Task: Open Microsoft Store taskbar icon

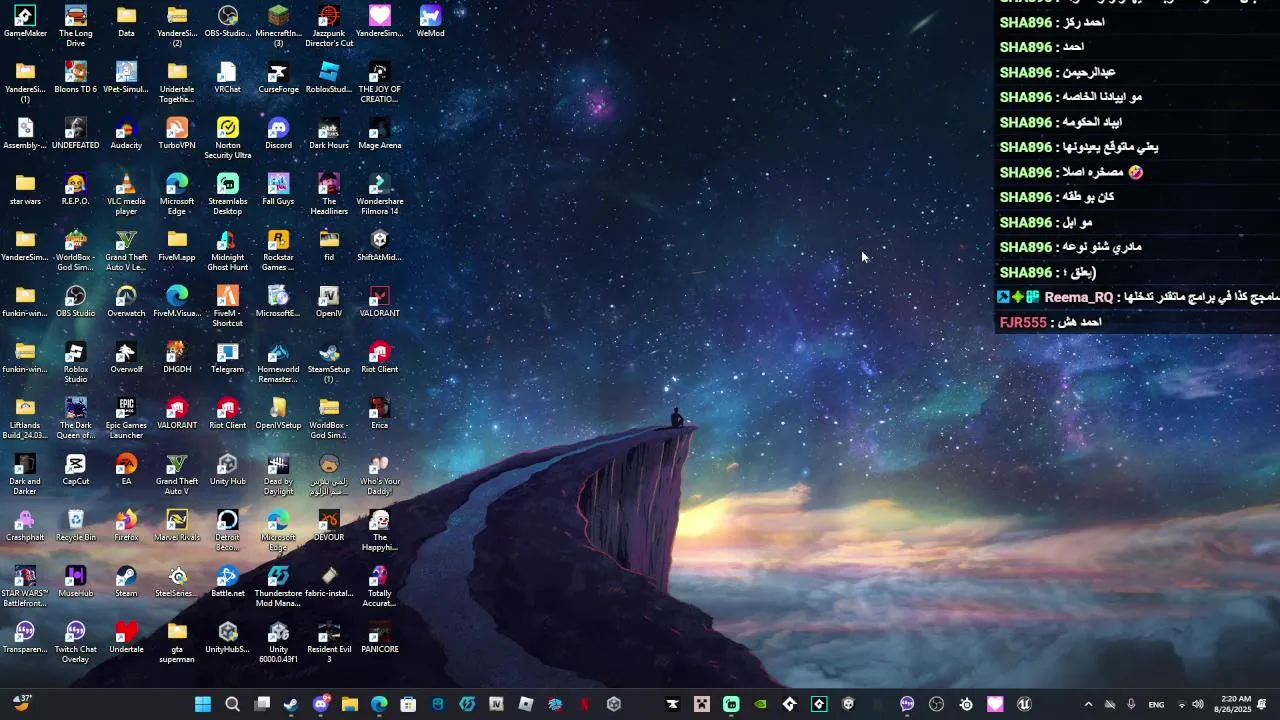Action: 408,704
